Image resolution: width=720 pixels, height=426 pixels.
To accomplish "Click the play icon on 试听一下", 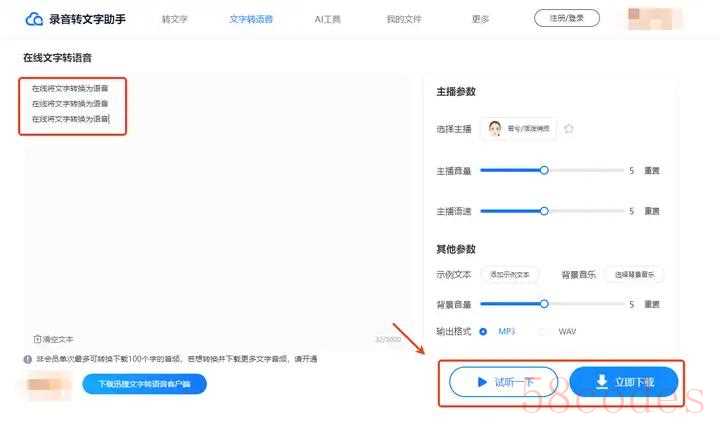I will point(482,382).
